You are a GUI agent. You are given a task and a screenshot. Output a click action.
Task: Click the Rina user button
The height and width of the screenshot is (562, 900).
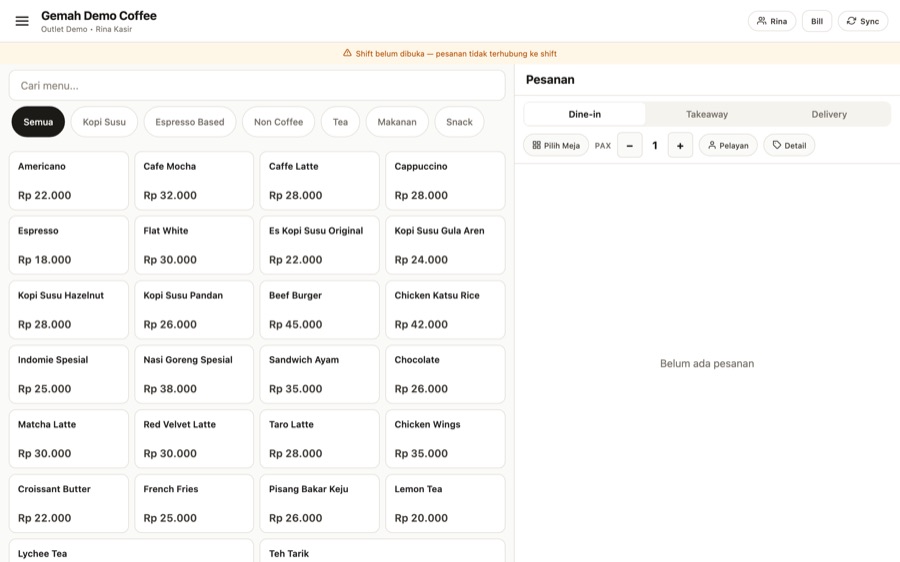[771, 21]
